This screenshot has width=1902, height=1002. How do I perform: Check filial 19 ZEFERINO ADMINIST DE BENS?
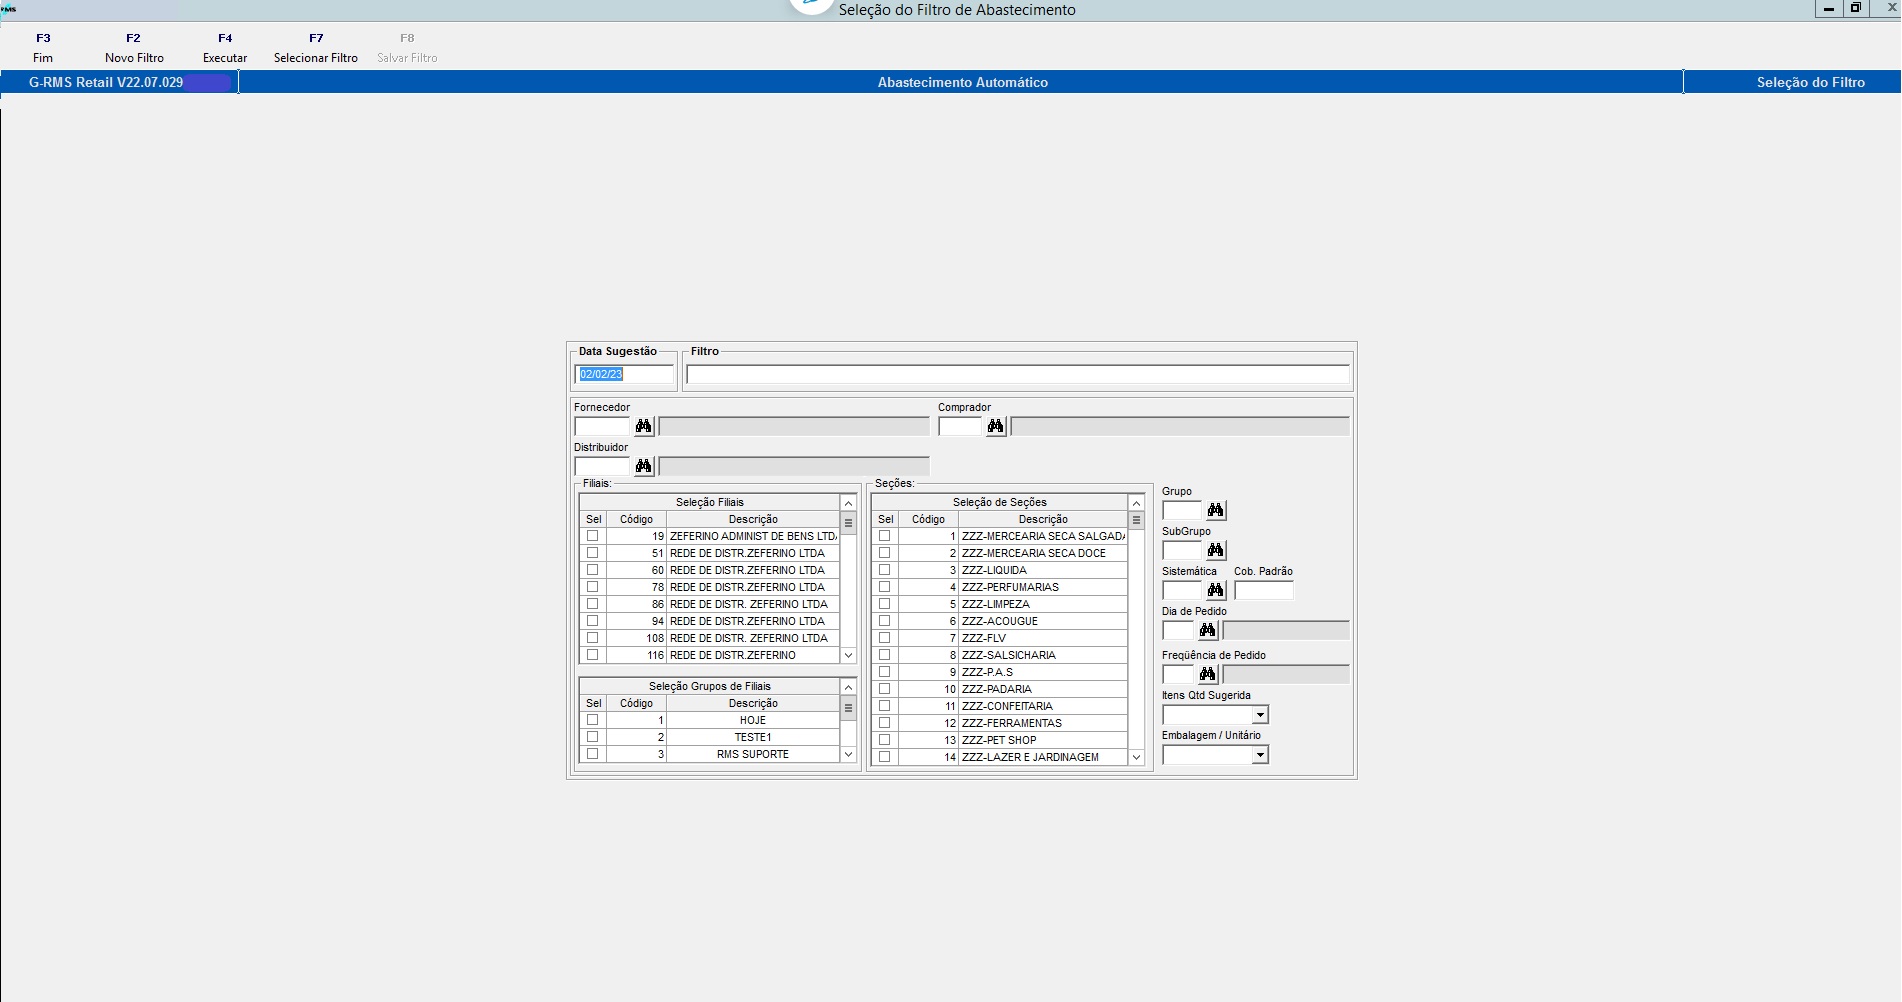click(592, 536)
